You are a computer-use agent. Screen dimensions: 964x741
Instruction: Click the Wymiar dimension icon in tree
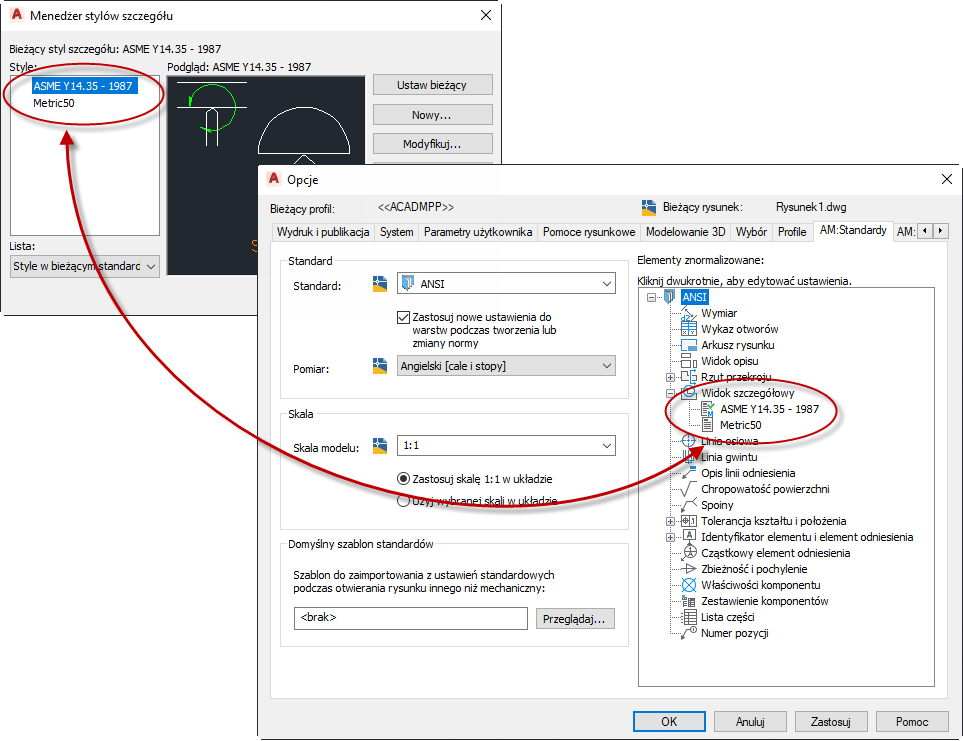[x=689, y=313]
